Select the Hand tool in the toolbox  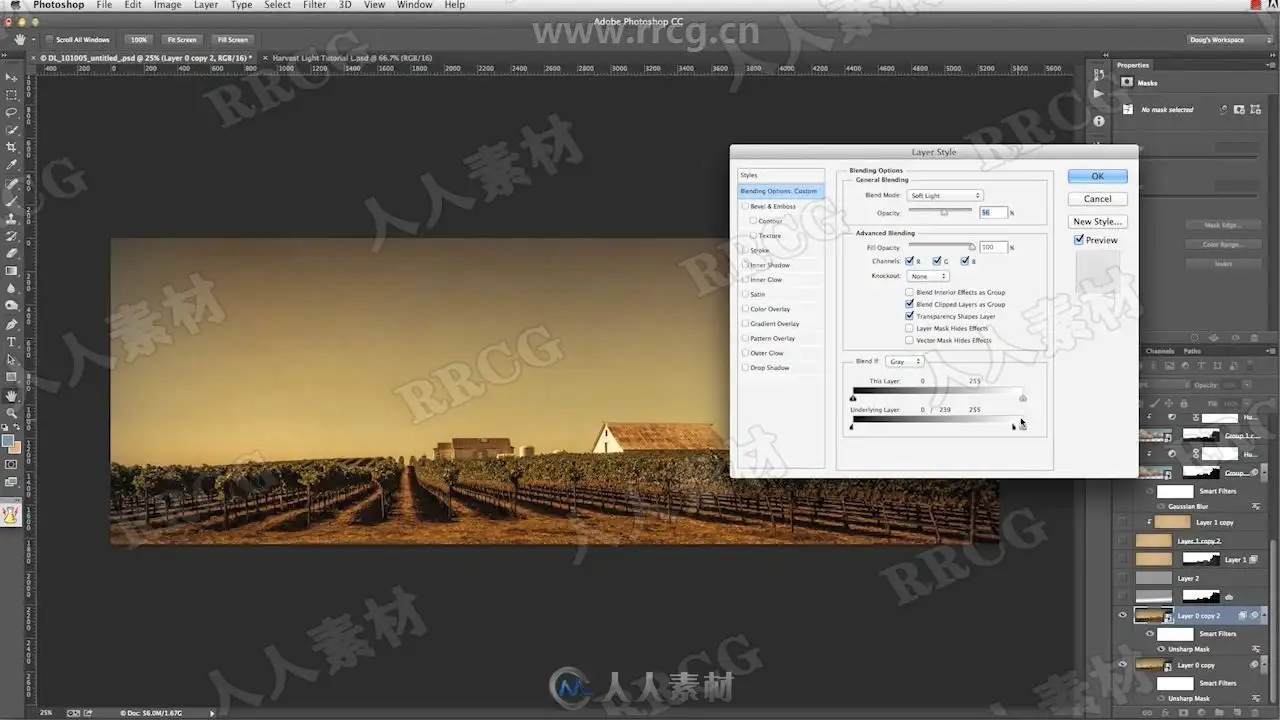(12, 395)
